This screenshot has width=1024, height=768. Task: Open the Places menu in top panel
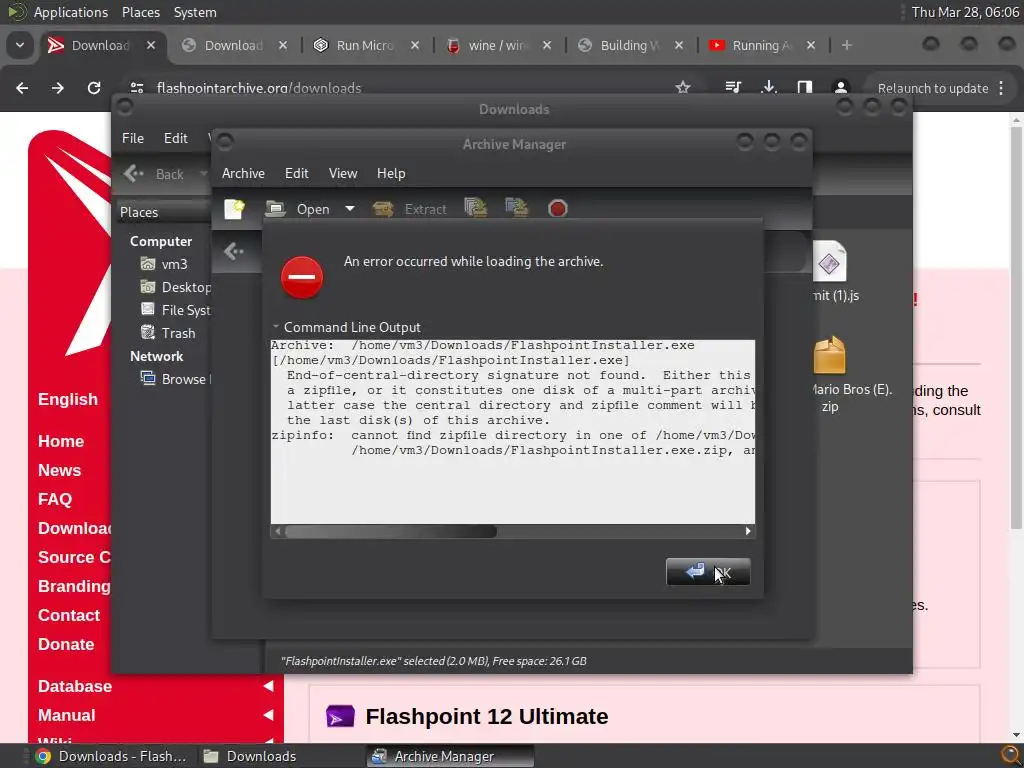140,12
